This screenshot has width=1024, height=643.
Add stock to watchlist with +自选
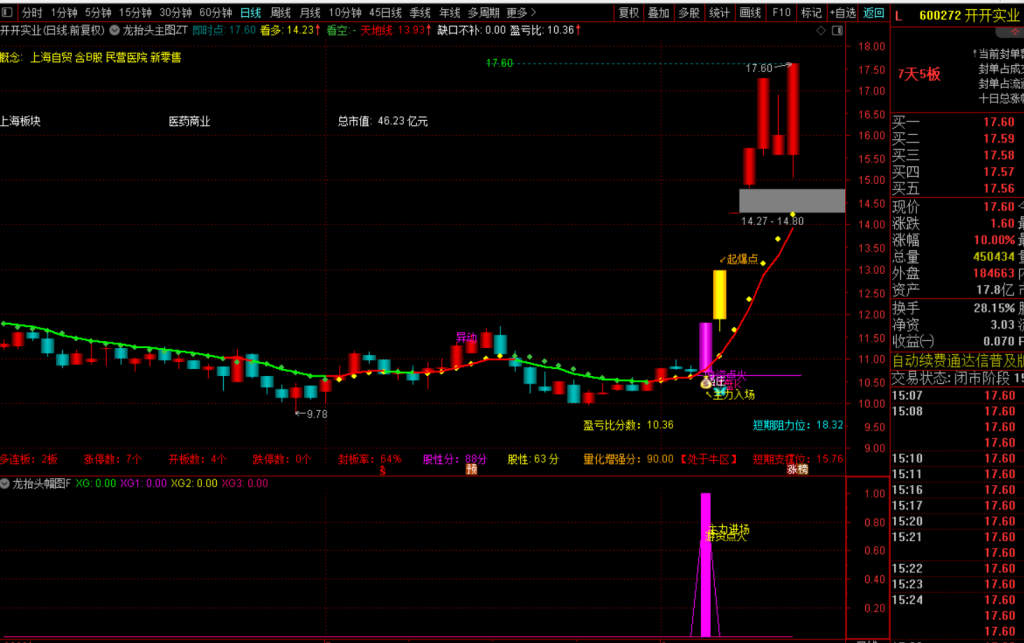[x=843, y=12]
